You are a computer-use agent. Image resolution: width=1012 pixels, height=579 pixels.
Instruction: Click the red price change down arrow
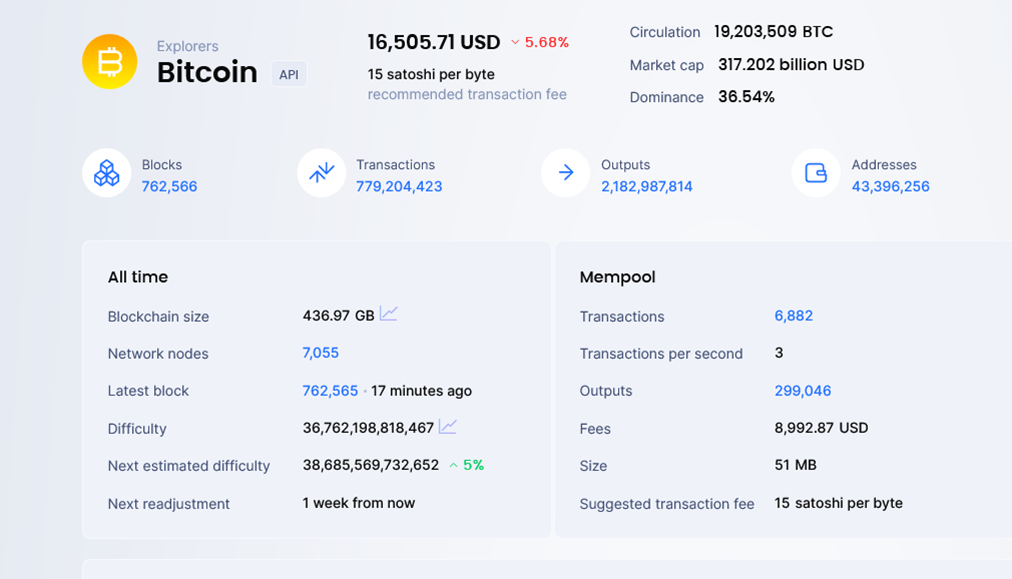tap(515, 43)
